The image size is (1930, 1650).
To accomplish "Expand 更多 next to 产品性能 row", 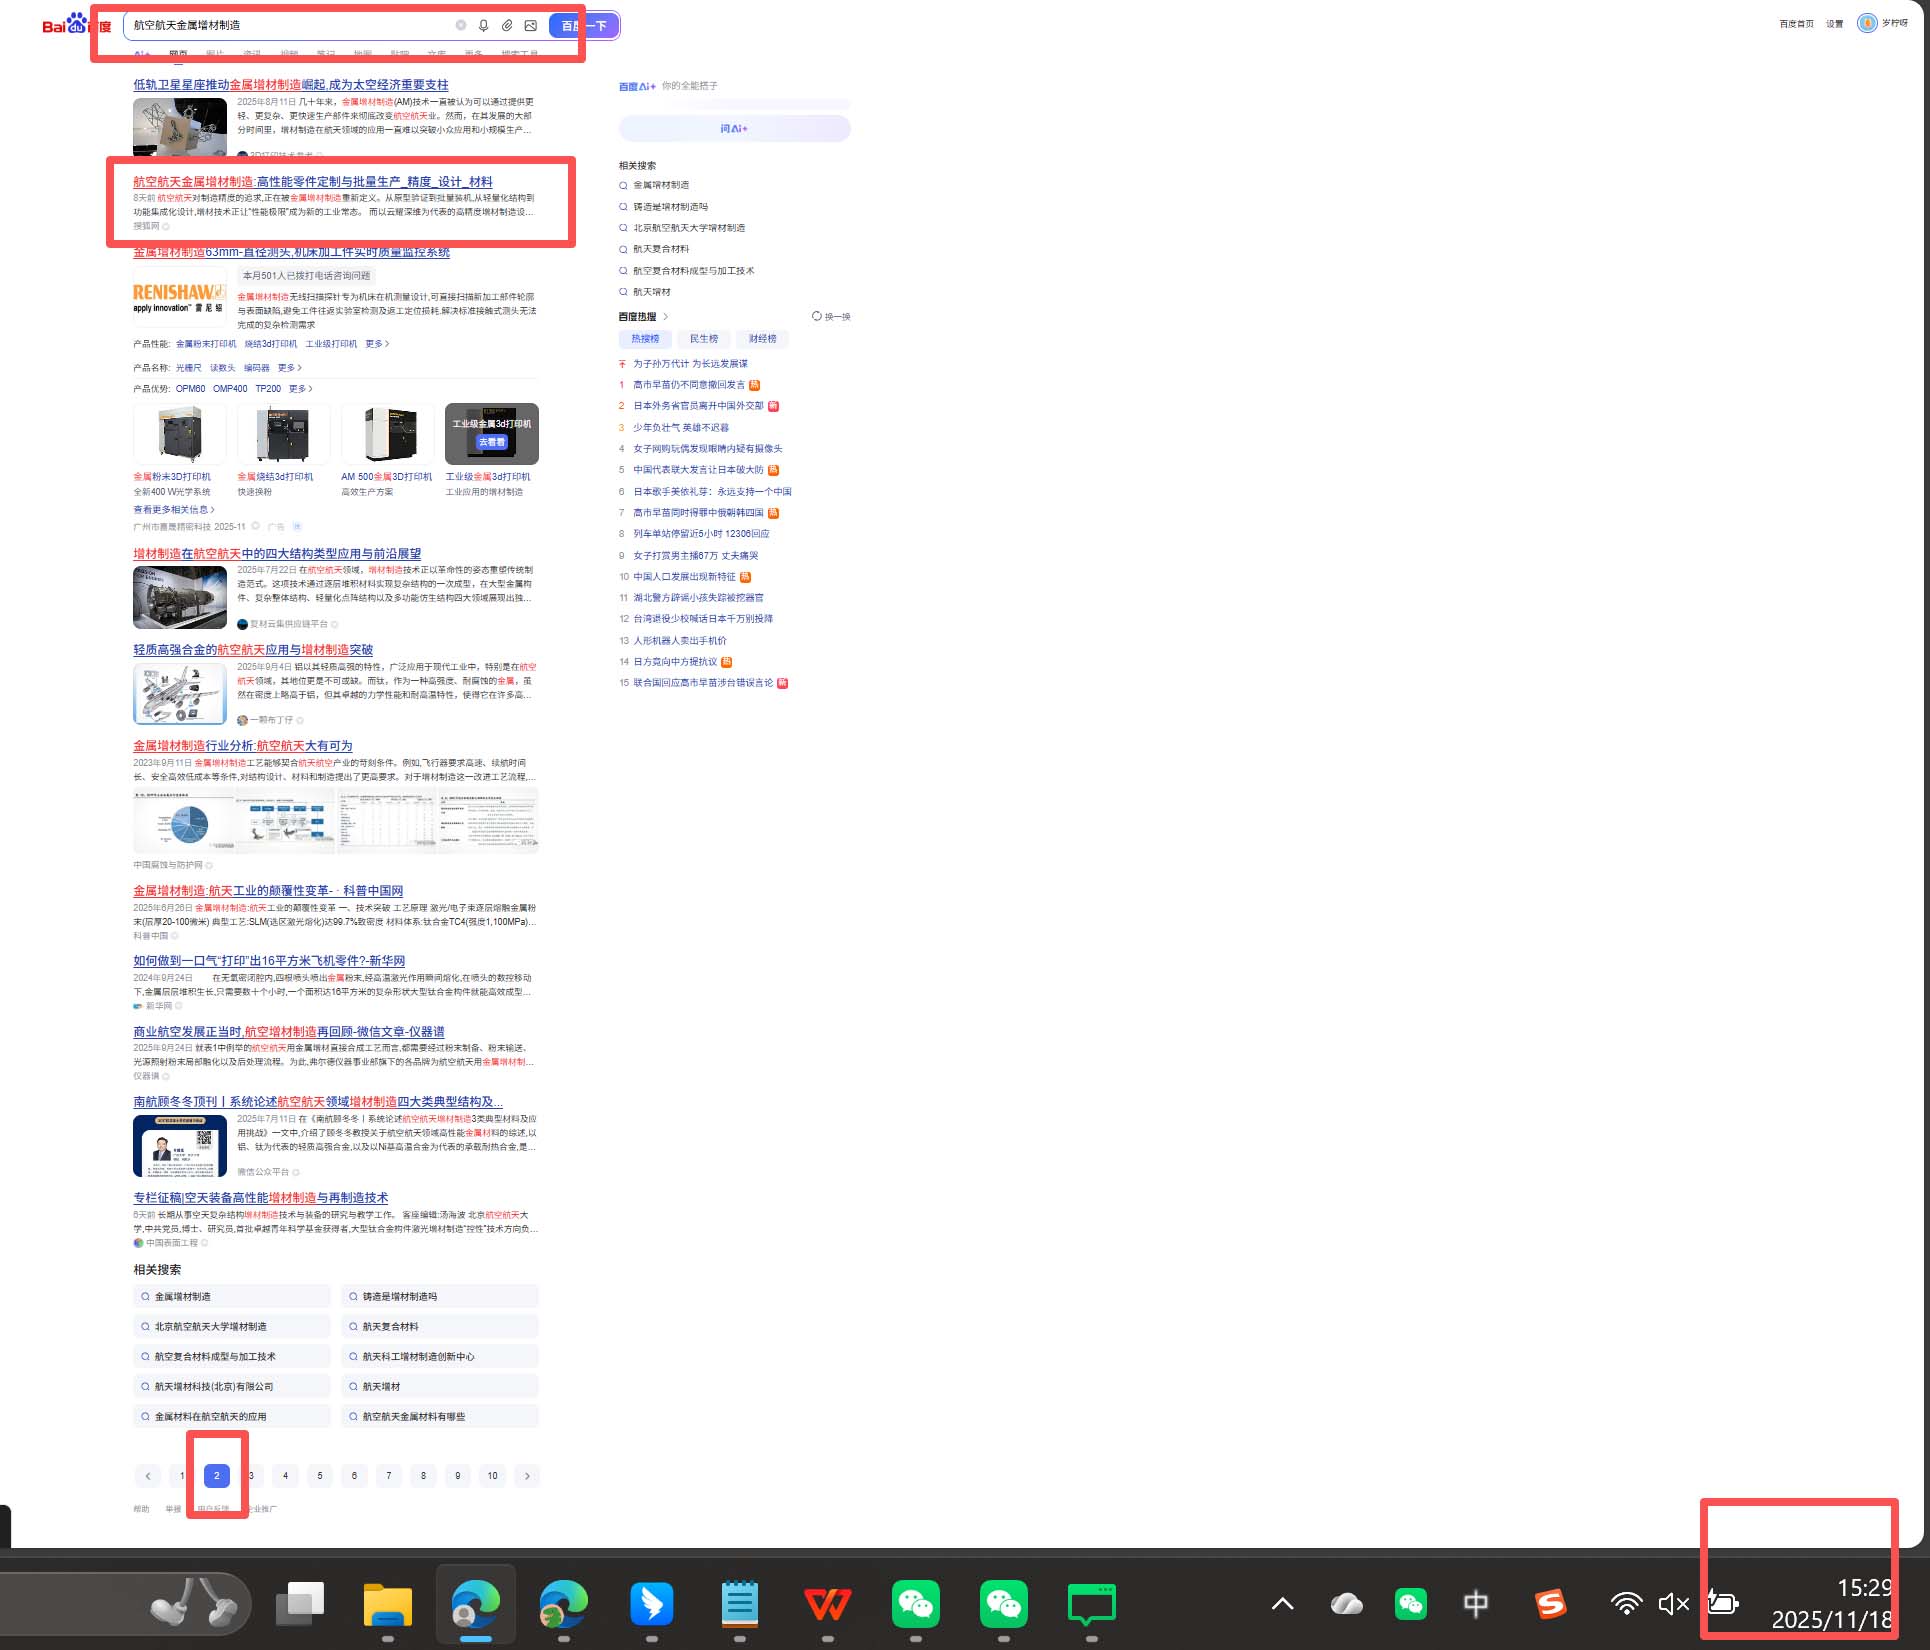I will (377, 344).
